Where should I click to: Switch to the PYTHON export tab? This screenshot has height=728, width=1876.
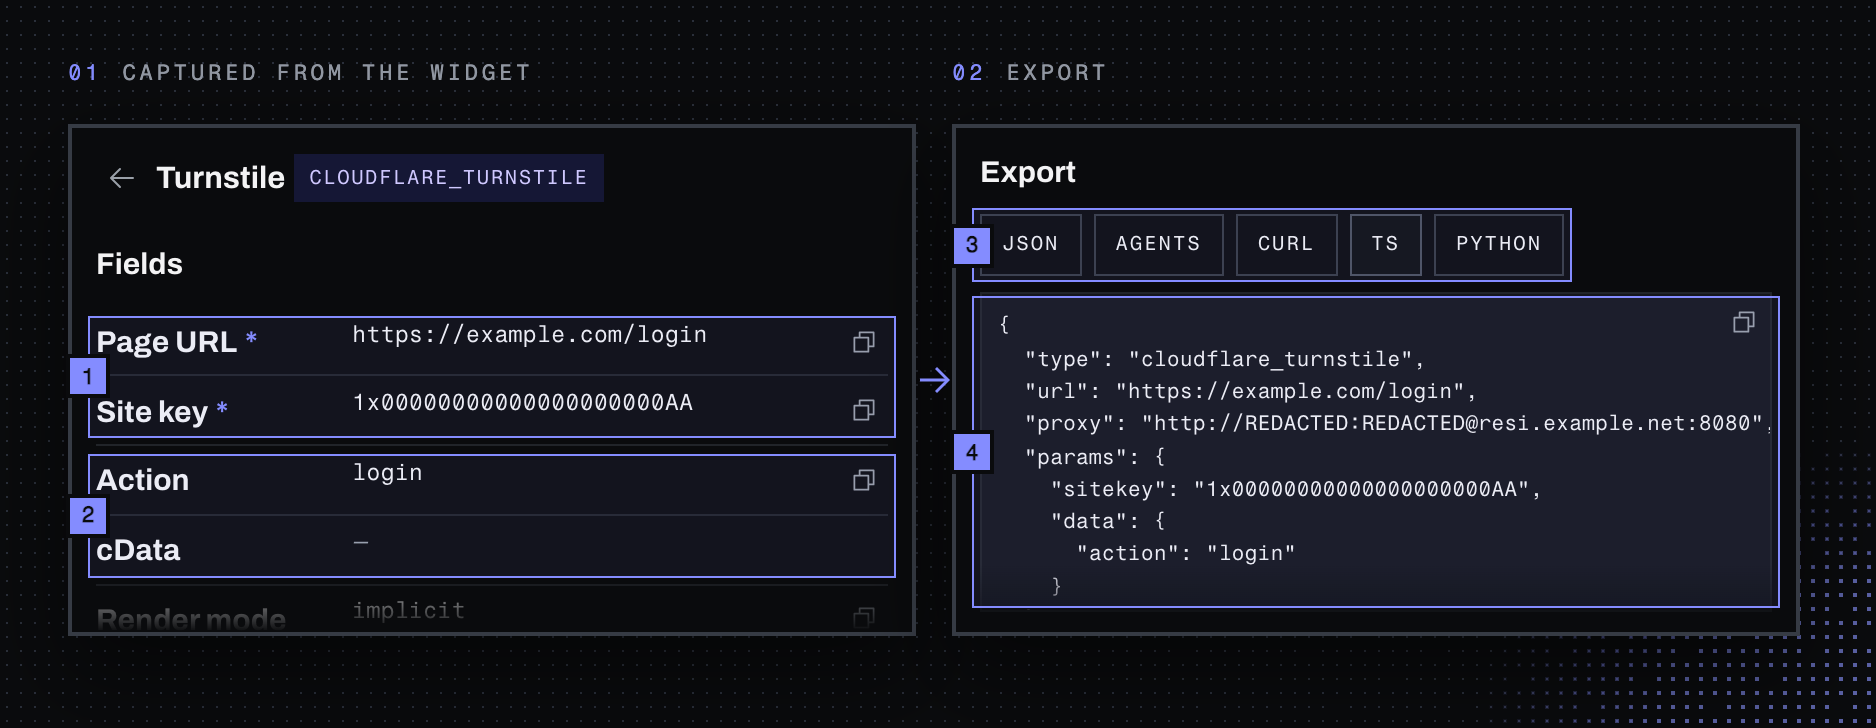(1498, 244)
